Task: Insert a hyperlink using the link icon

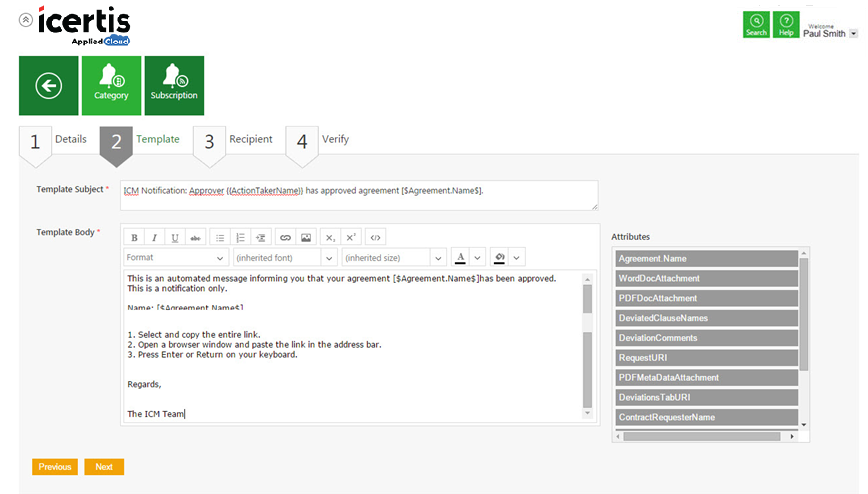Action: tap(285, 237)
